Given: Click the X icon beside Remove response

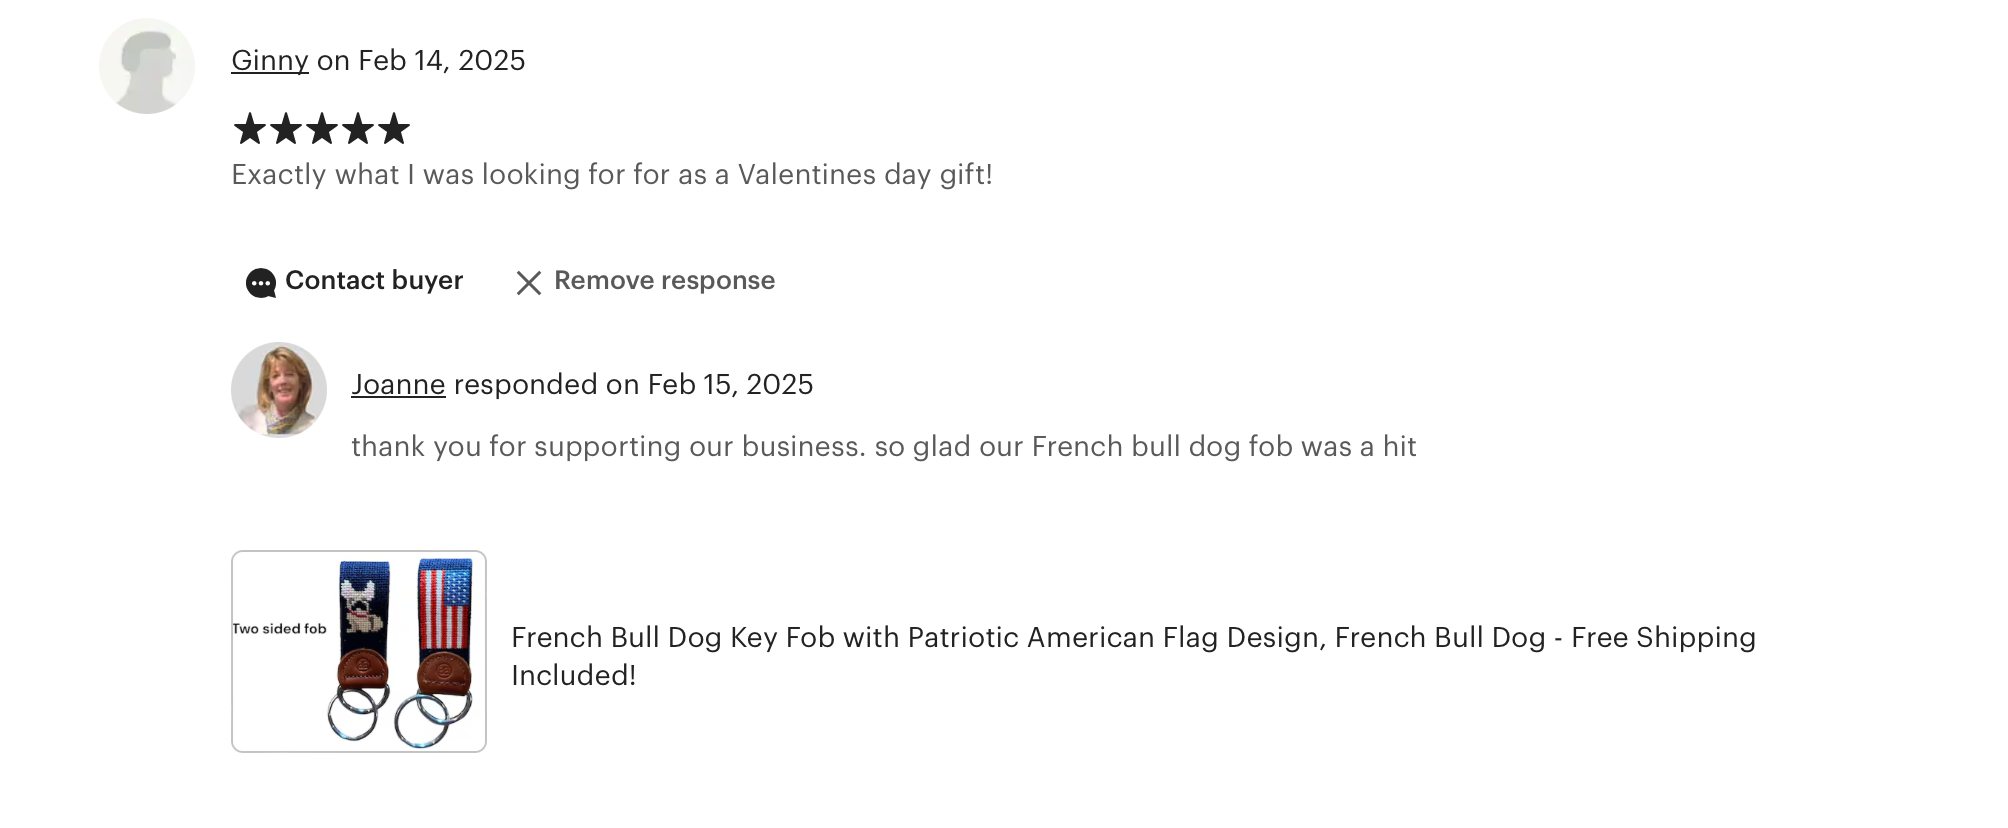Looking at the screenshot, I should point(529,283).
